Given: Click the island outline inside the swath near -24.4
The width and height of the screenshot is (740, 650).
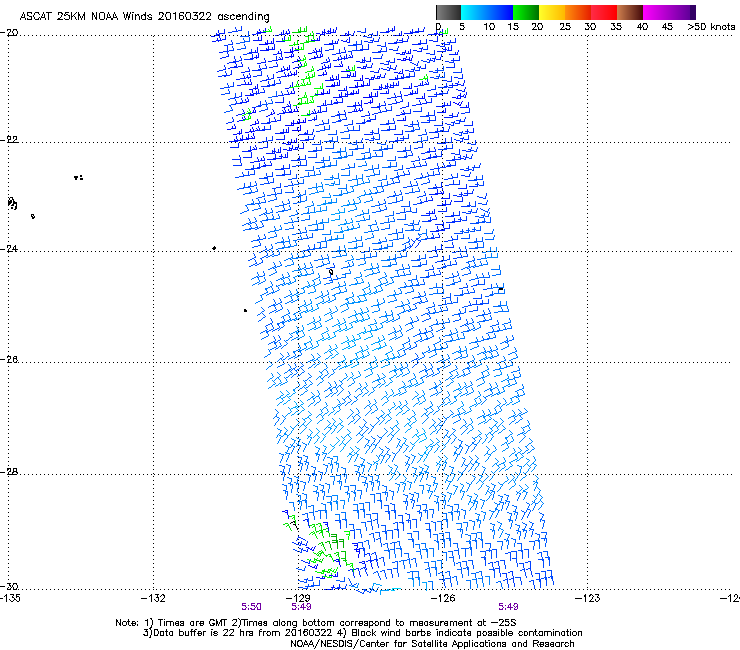Looking at the screenshot, I should [x=331, y=272].
